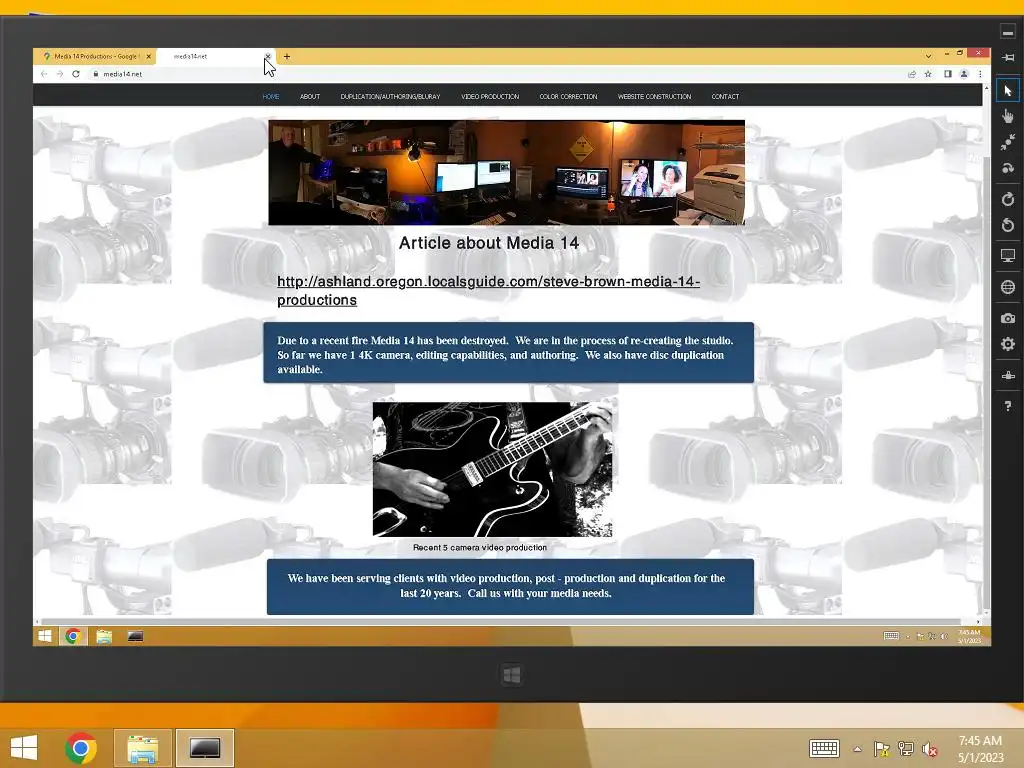Open the monitor display options icon
The width and height of the screenshot is (1024, 768).
coord(1008,256)
